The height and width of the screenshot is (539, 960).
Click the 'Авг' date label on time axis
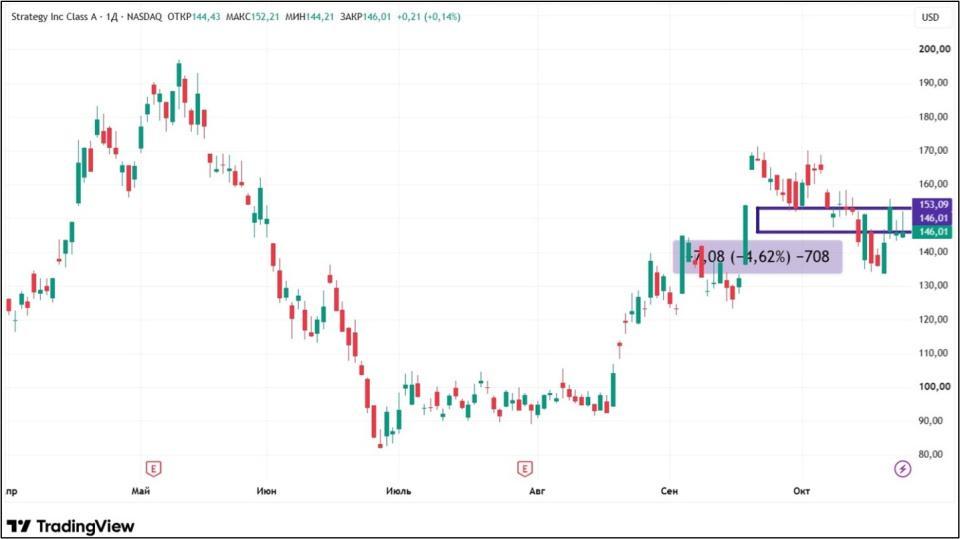point(536,491)
